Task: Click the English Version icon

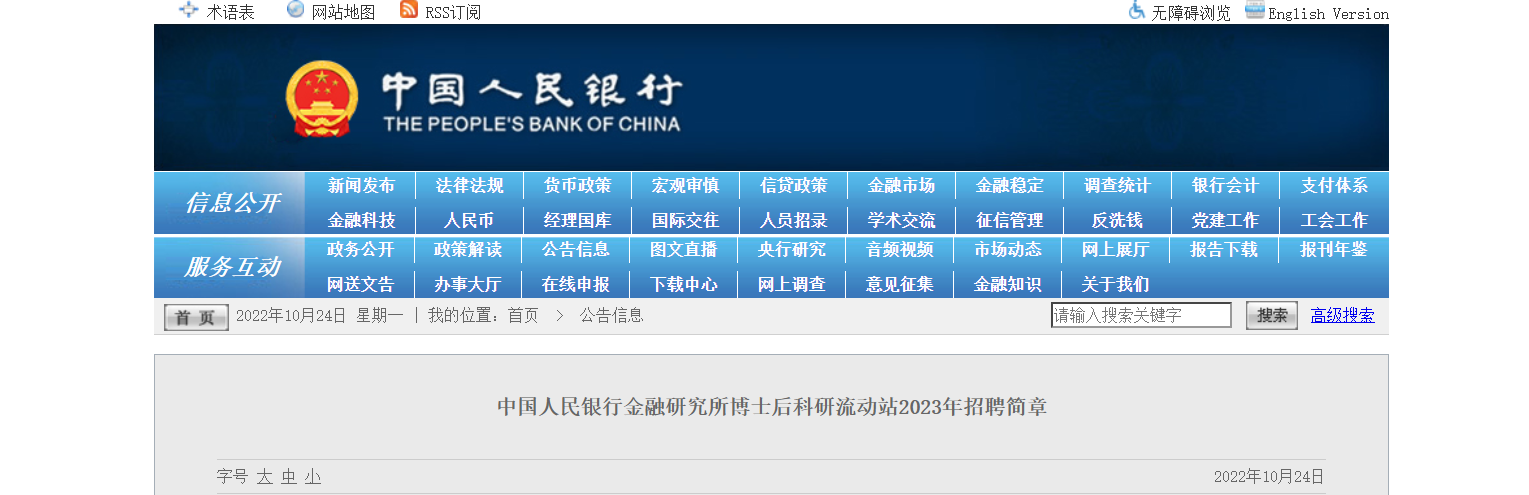Action: click(1254, 10)
